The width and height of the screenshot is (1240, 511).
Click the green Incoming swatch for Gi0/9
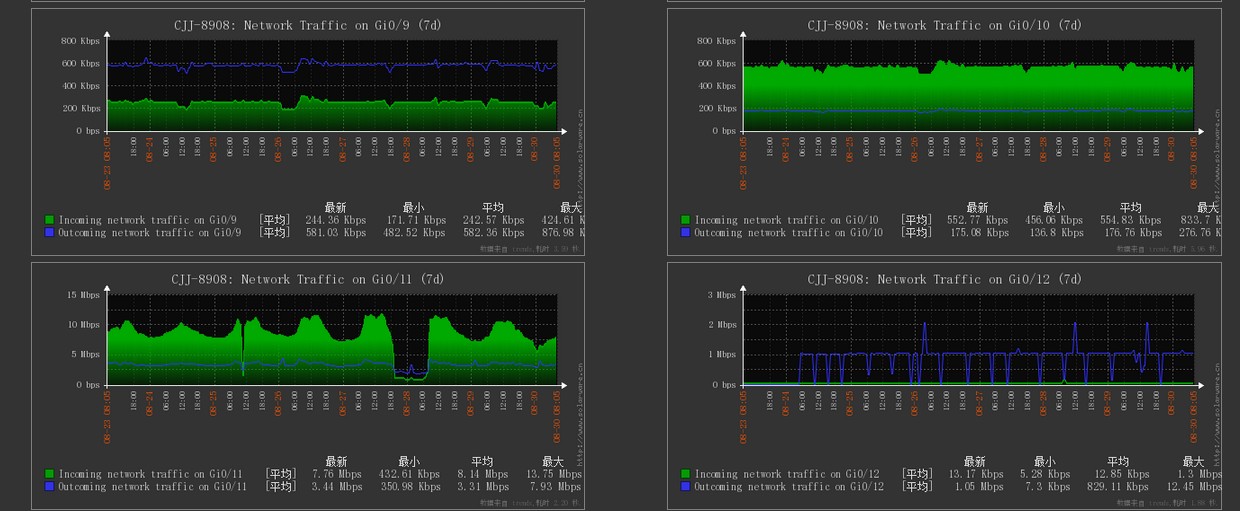(x=49, y=220)
